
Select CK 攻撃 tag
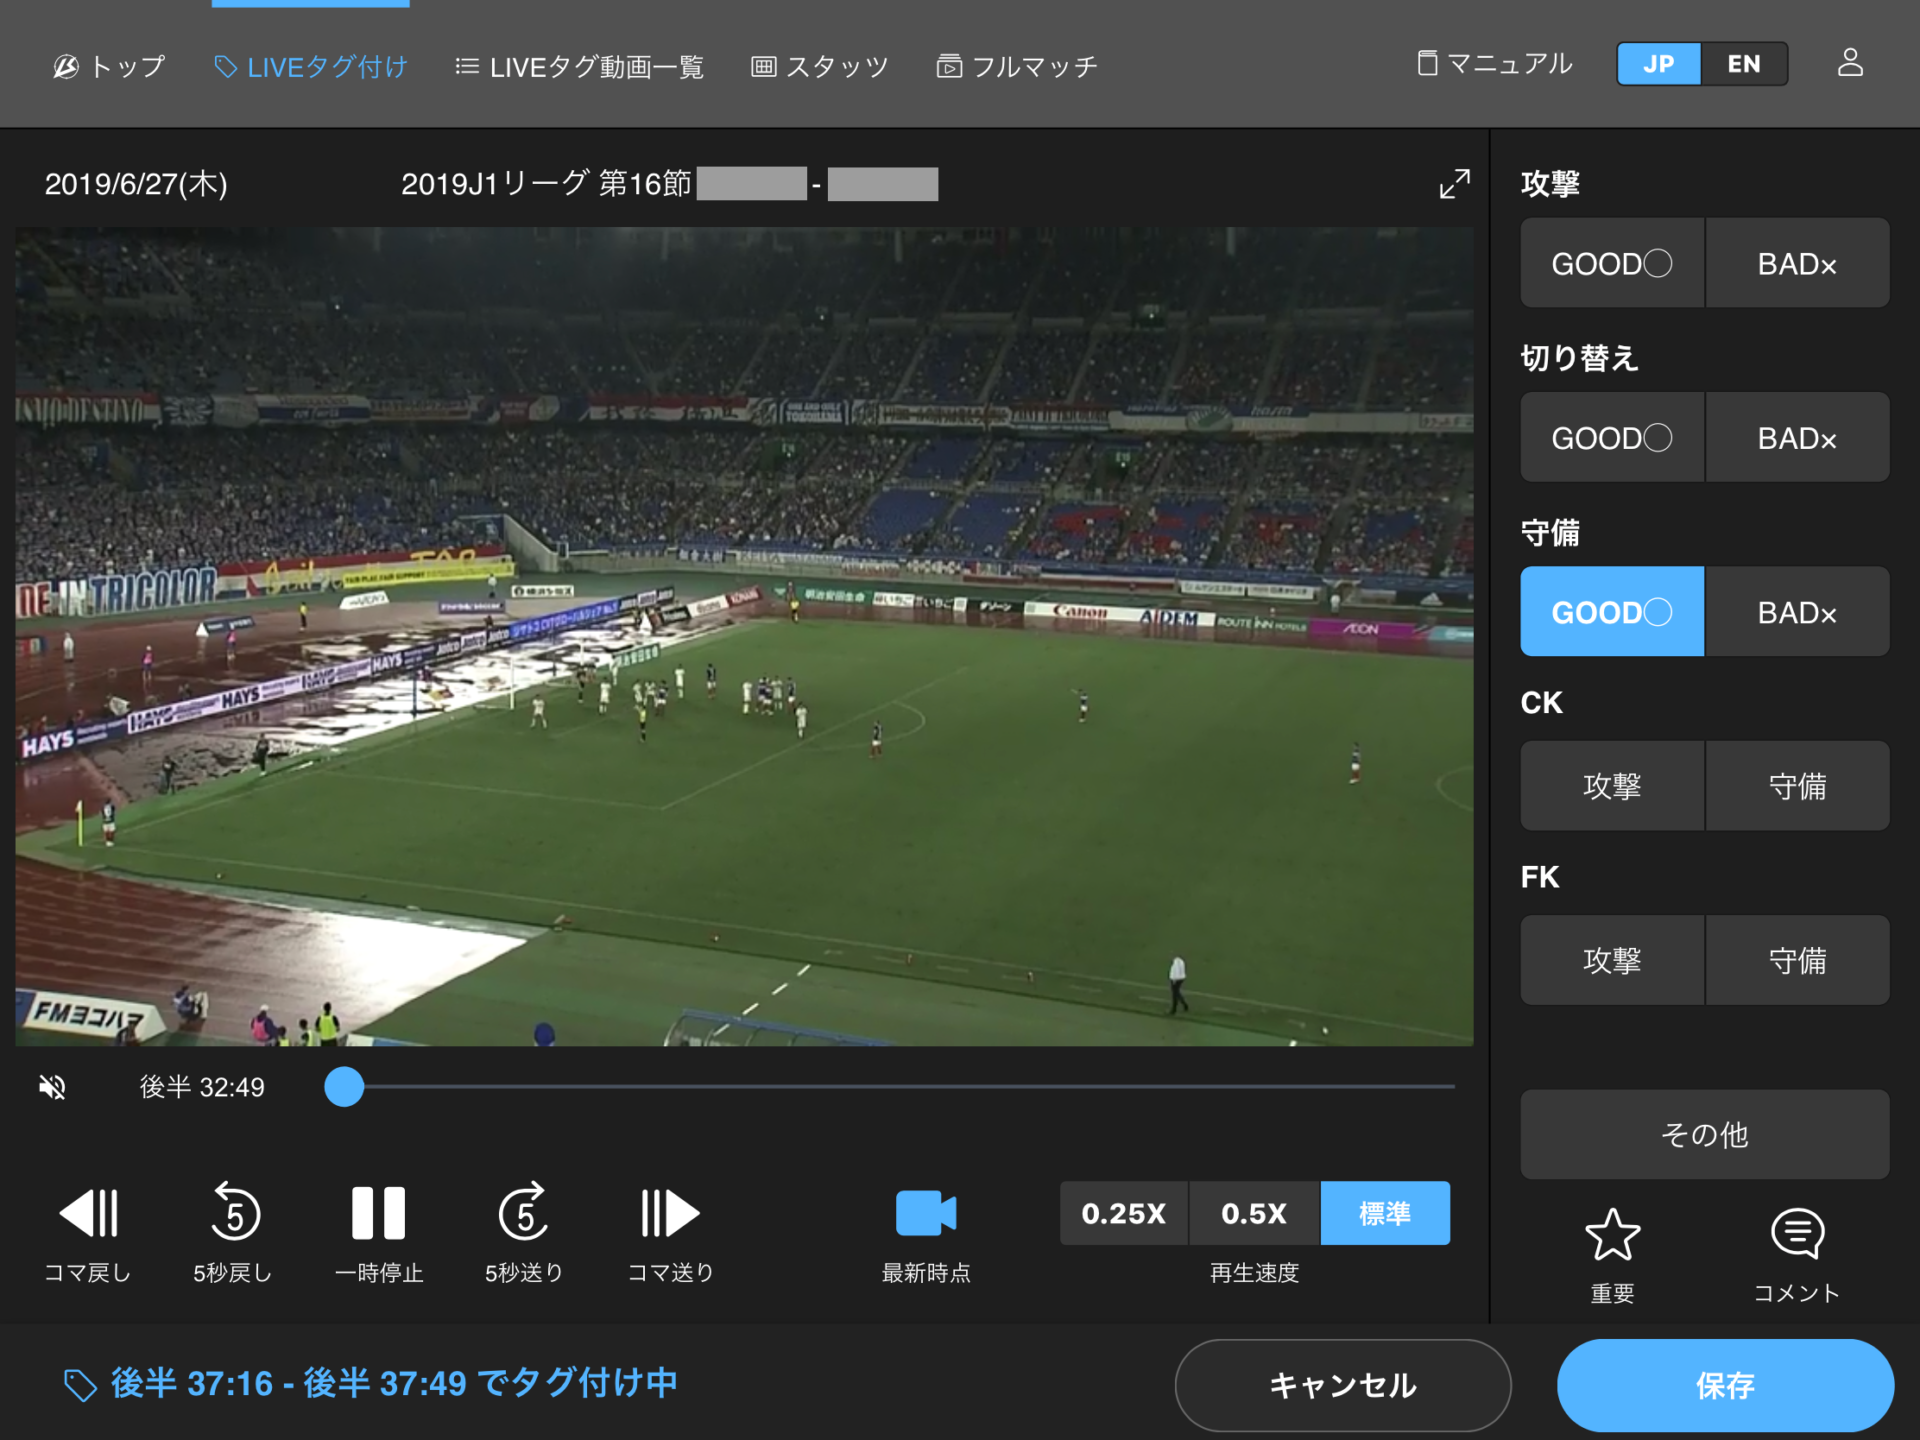[x=1612, y=786]
